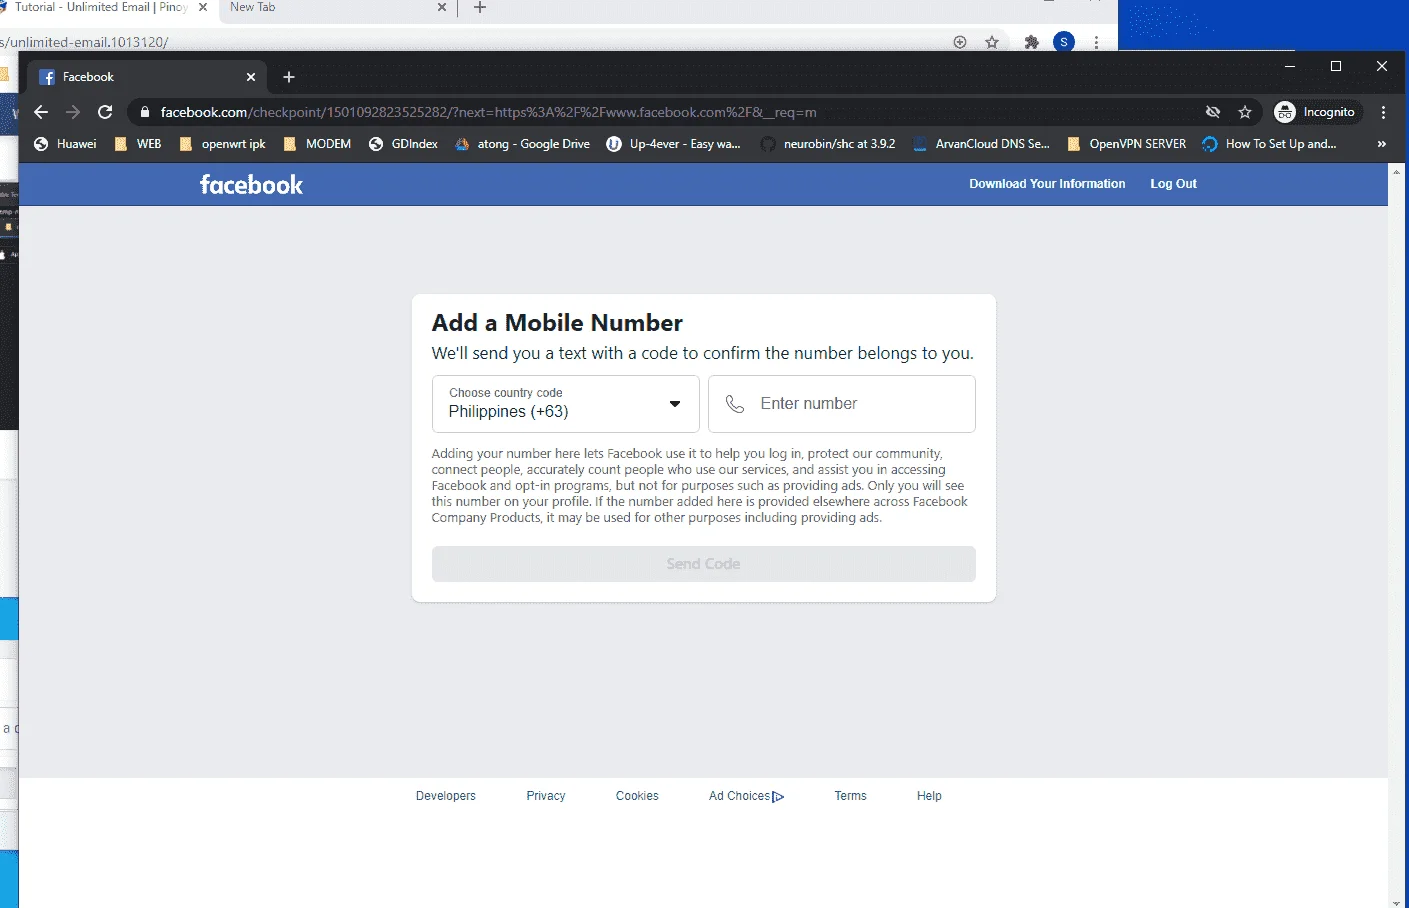Click the facebook logo
The width and height of the screenshot is (1409, 908).
(x=251, y=184)
